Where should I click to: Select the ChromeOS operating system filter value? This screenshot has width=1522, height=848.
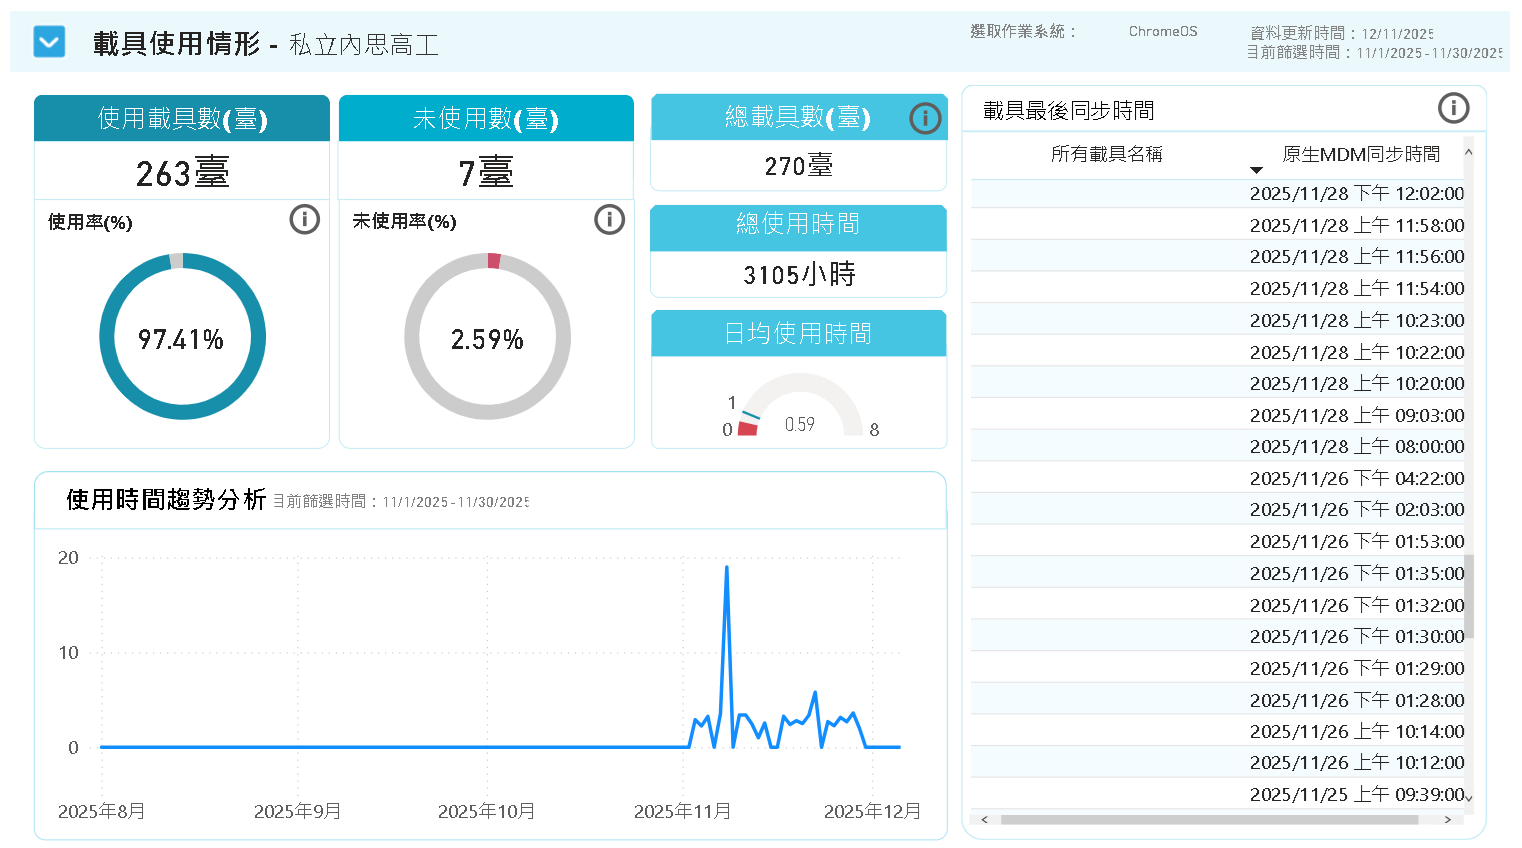tap(1163, 31)
